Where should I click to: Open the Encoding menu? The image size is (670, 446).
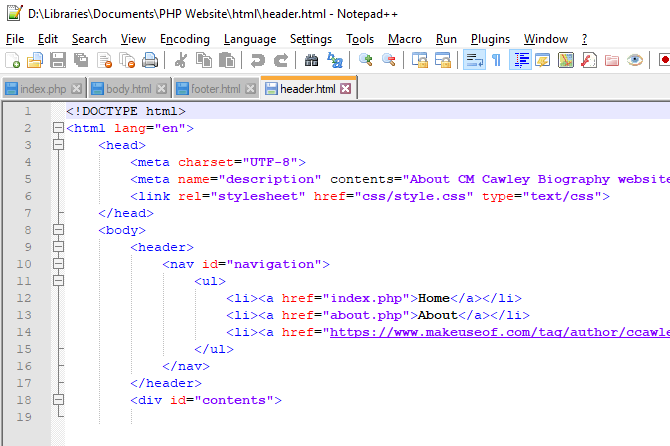click(185, 39)
